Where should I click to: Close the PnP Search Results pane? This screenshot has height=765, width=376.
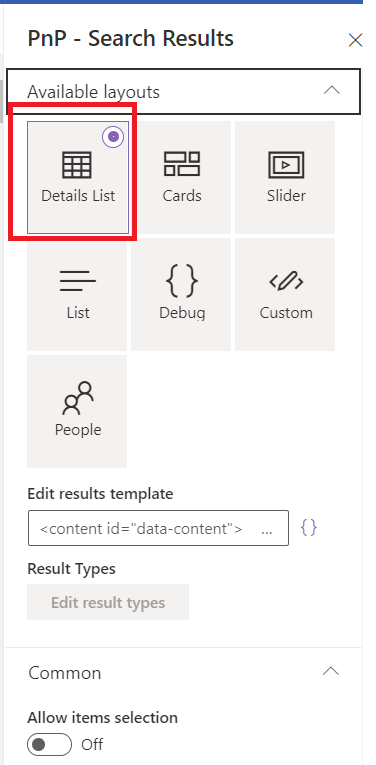[x=355, y=40]
